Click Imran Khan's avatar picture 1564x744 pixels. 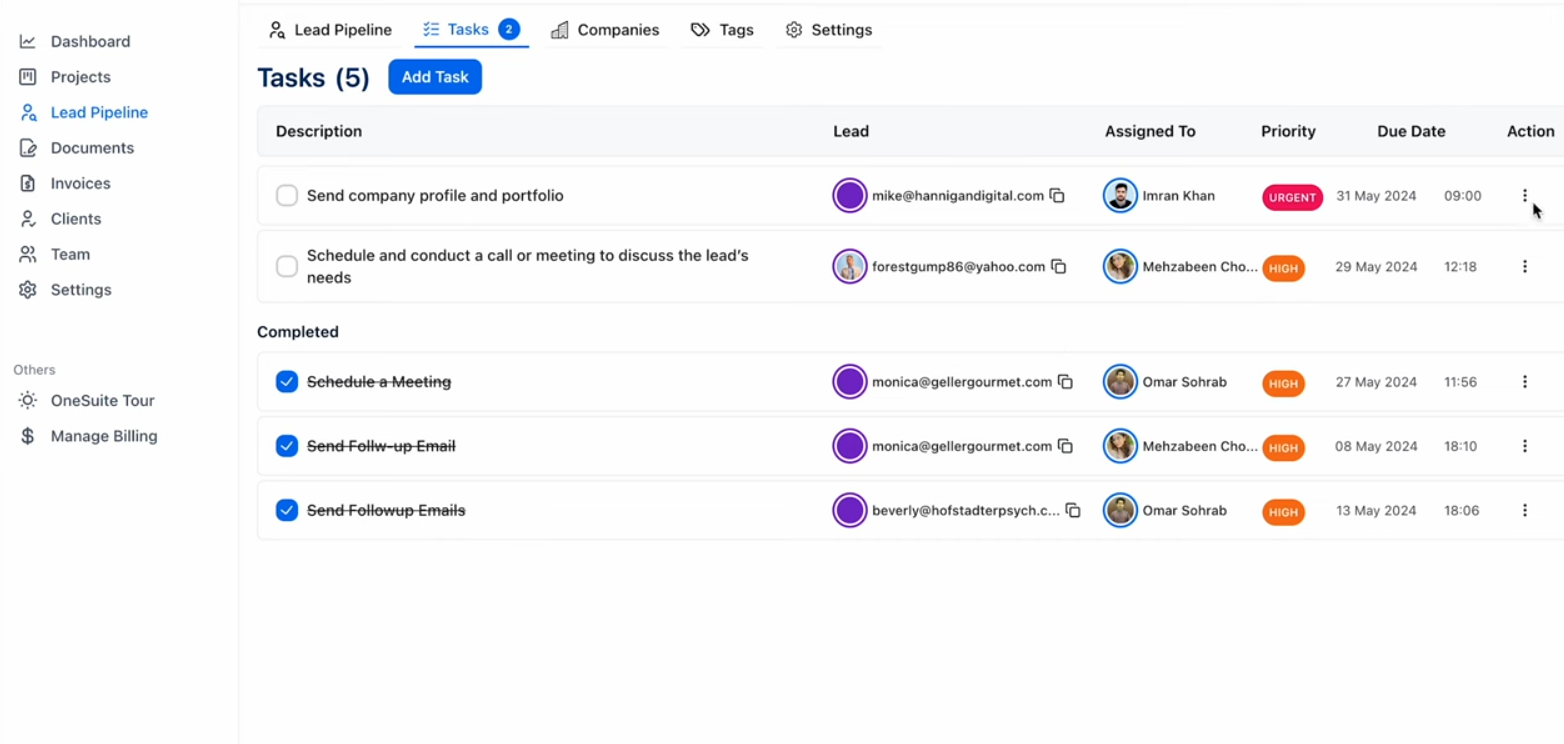tap(1120, 196)
